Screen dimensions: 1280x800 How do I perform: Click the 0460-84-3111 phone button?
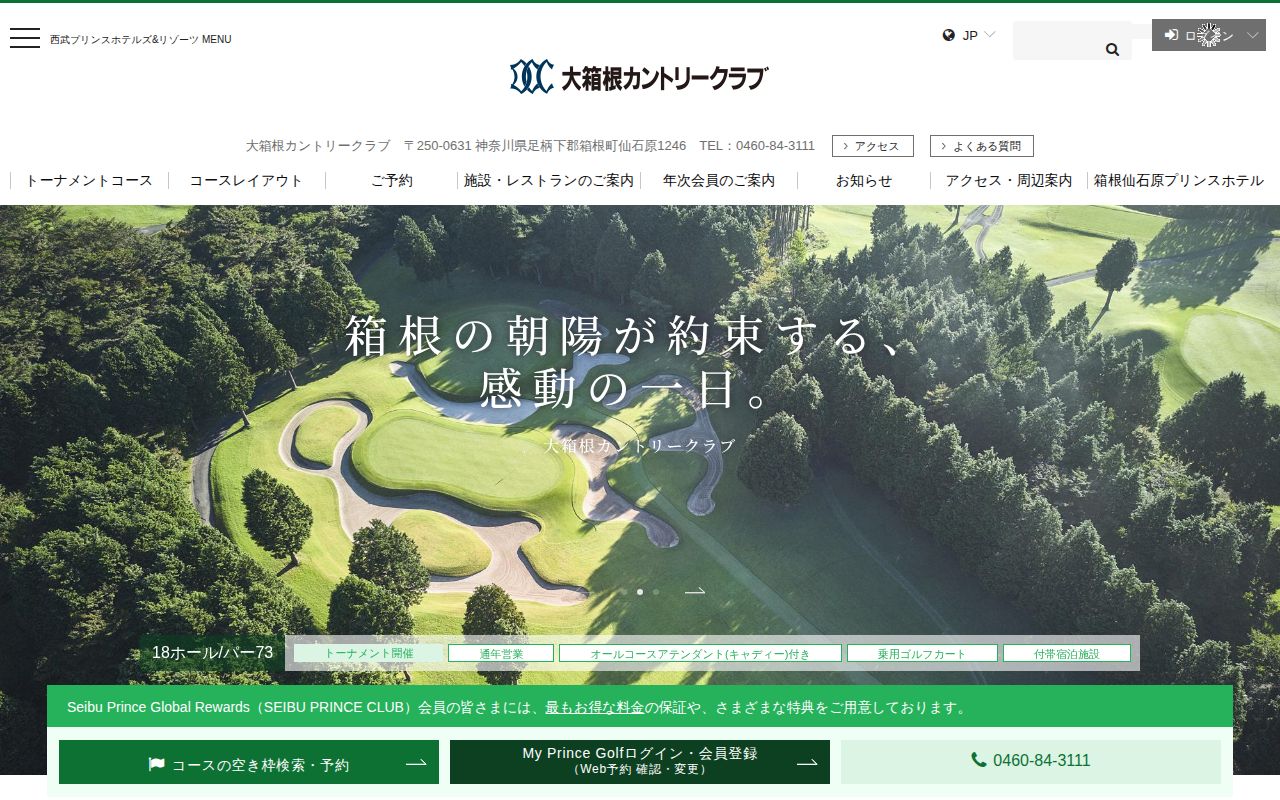[1031, 762]
